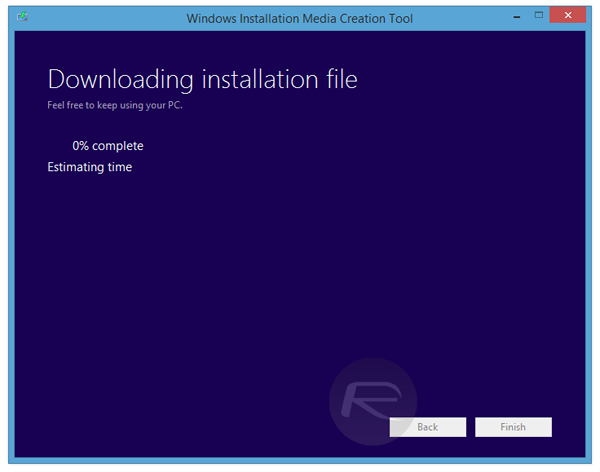Click the Media Creation Tool title bar icon

(x=22, y=16)
